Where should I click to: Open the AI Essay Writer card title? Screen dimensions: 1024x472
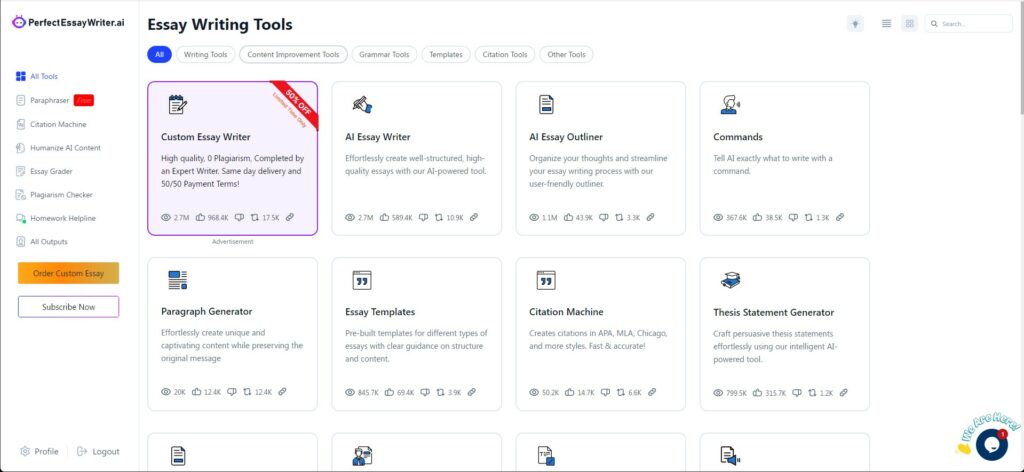tap(377, 137)
